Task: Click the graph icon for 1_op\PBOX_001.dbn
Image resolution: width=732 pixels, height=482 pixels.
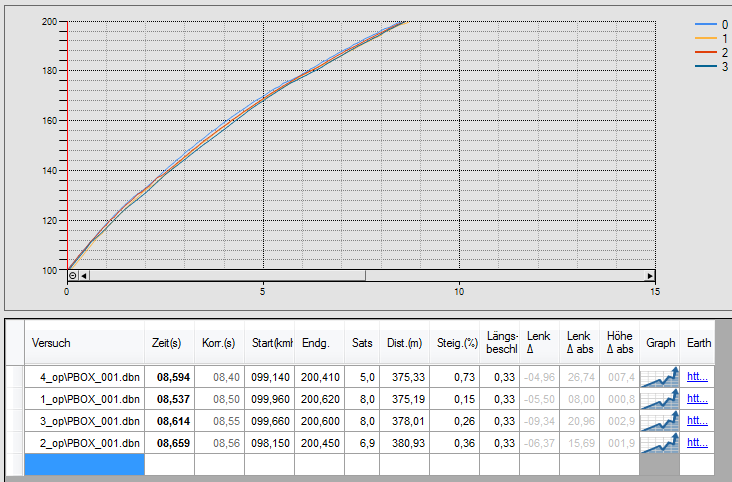Action: click(659, 399)
